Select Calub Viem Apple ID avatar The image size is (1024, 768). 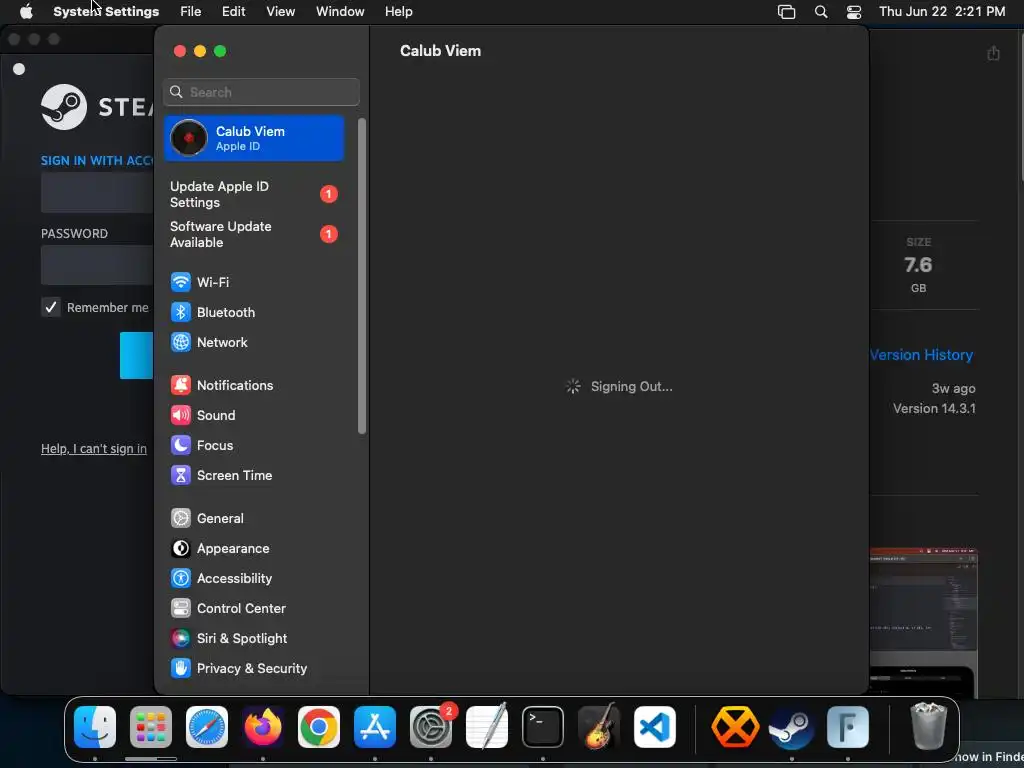click(x=189, y=138)
